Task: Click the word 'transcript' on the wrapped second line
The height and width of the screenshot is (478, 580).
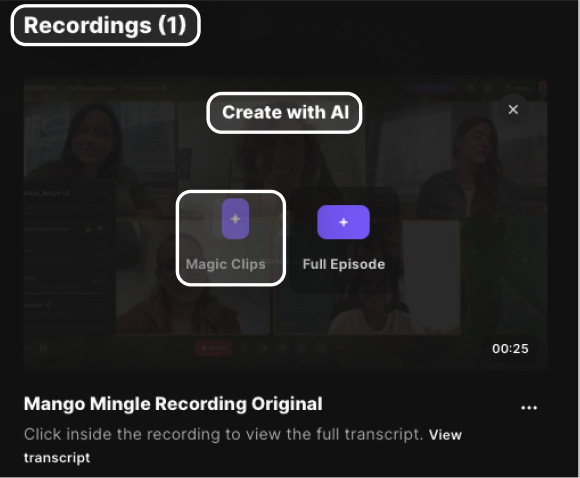Action: pyautogui.click(x=57, y=458)
